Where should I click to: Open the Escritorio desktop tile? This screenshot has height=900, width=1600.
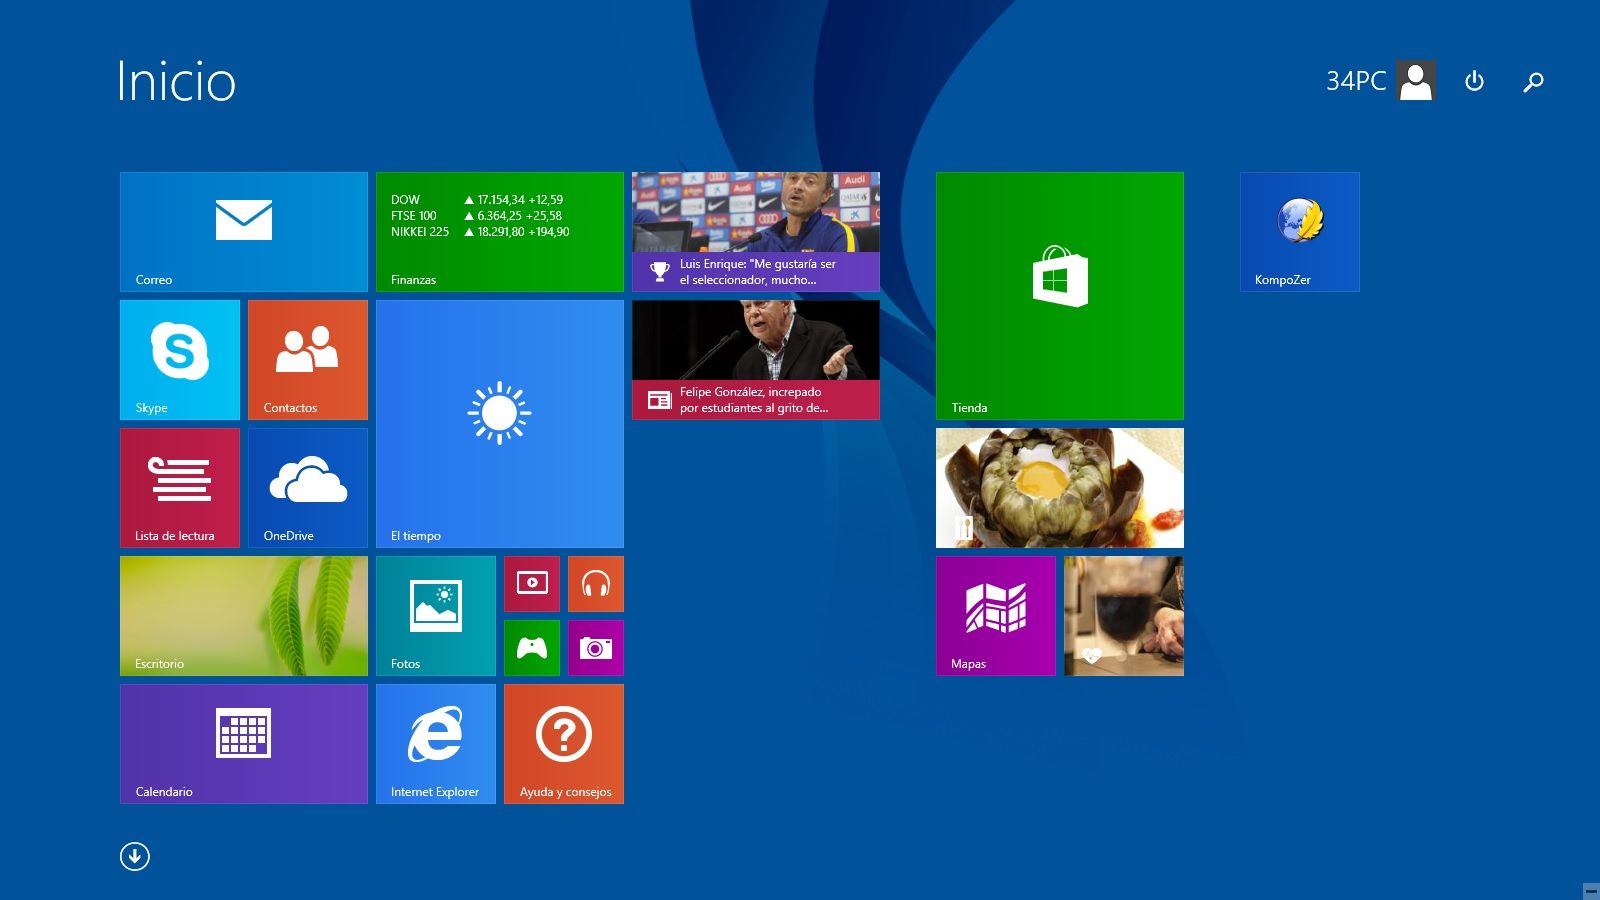[243, 615]
